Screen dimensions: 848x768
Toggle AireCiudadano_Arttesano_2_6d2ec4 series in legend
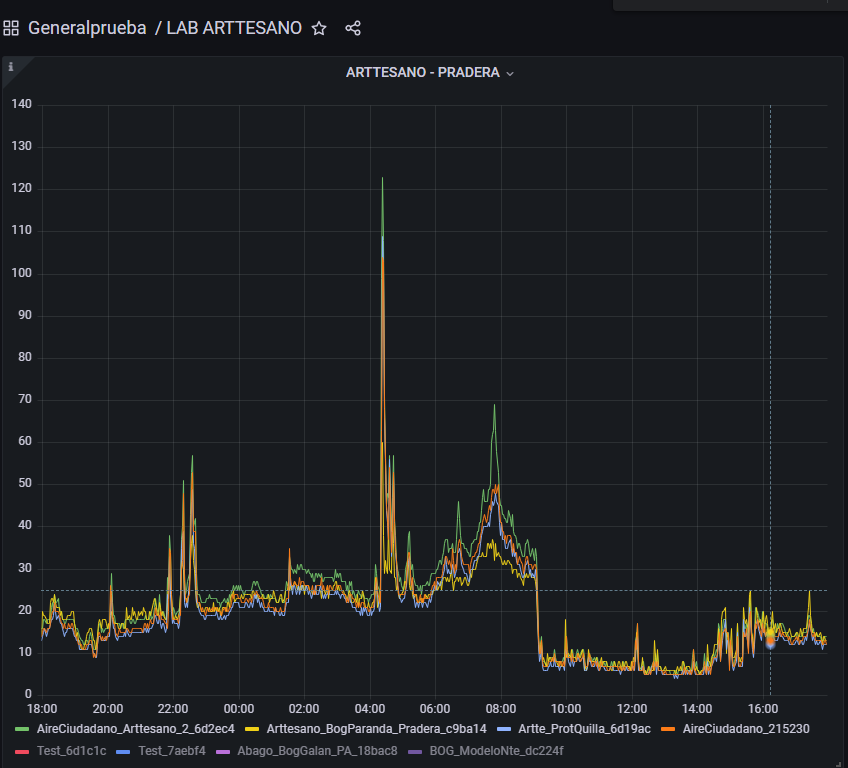click(135, 729)
